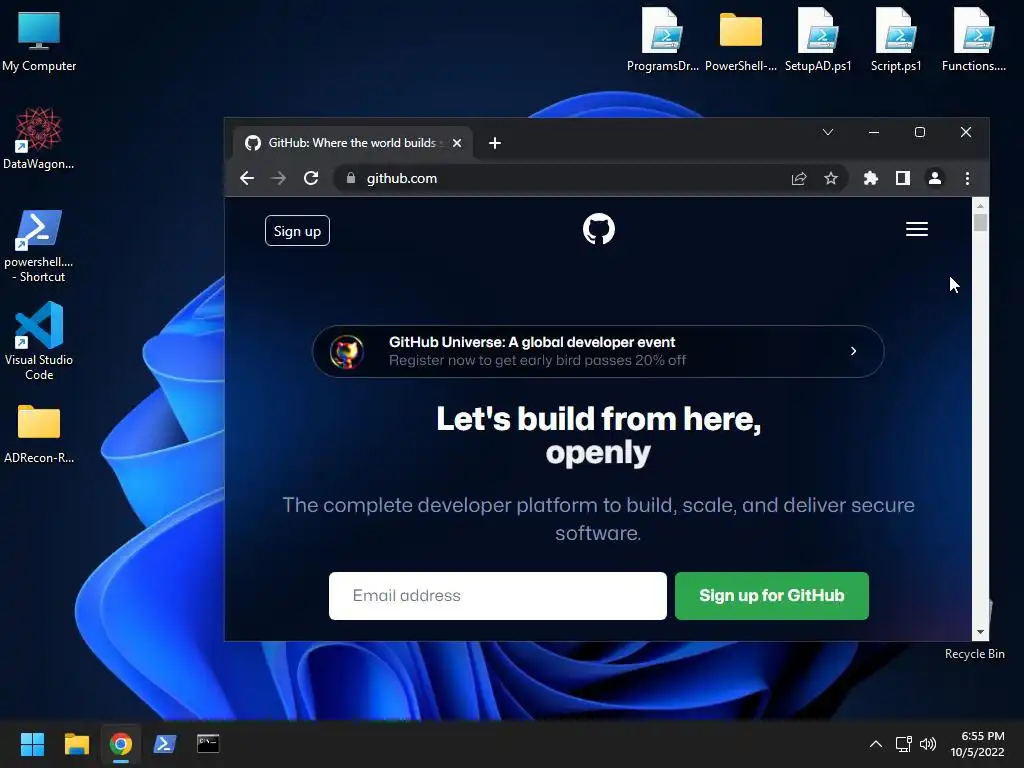This screenshot has width=1024, height=768.
Task: Click Chrome icon in taskbar
Action: pos(121,744)
